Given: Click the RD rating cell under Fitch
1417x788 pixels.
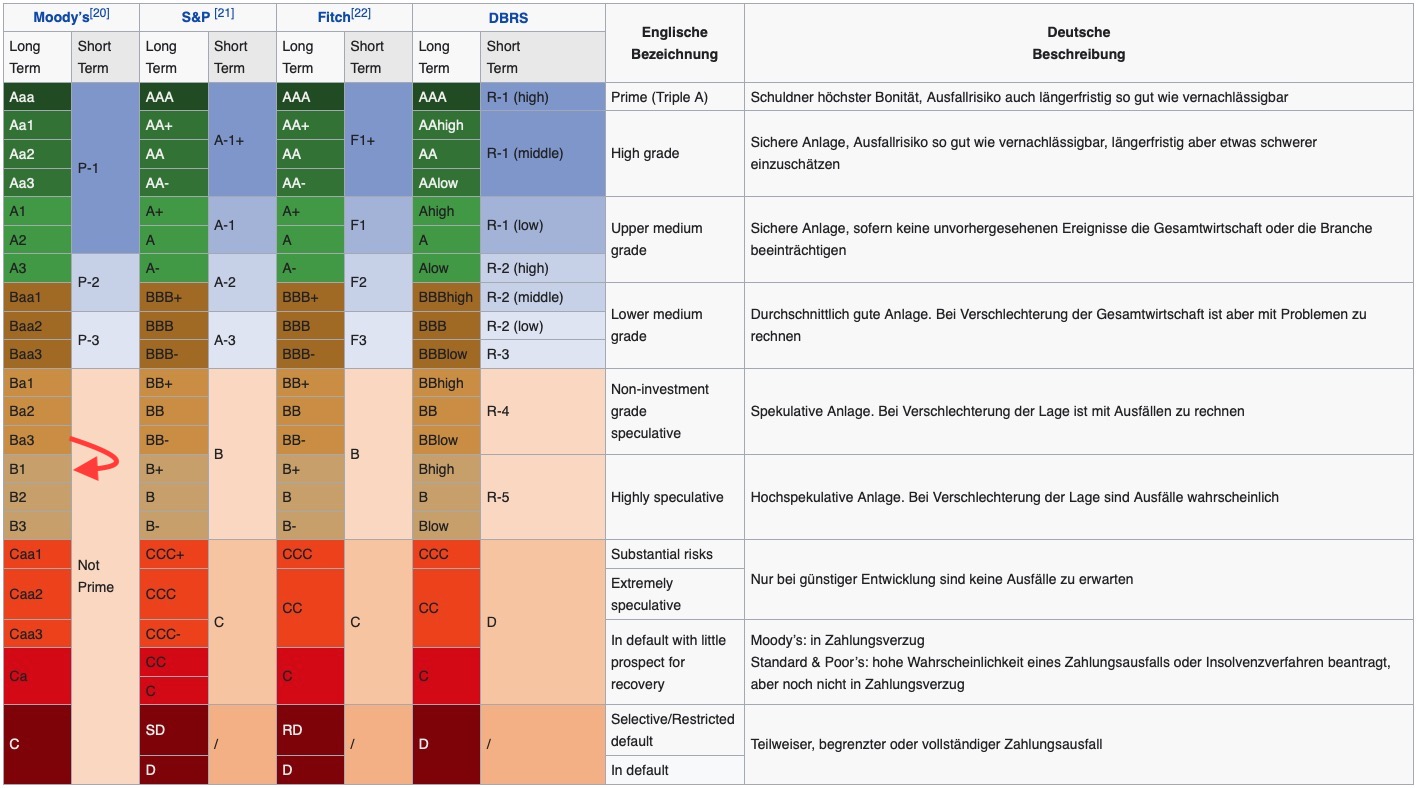Looking at the screenshot, I should click(x=310, y=731).
